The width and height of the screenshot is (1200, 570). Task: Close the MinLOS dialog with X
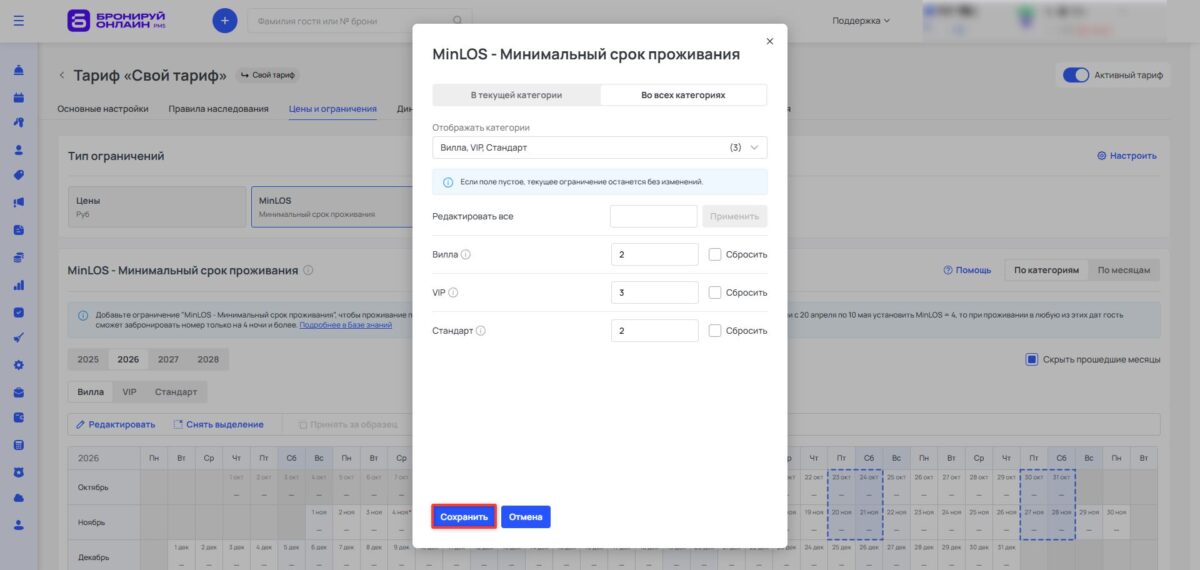[x=769, y=41]
